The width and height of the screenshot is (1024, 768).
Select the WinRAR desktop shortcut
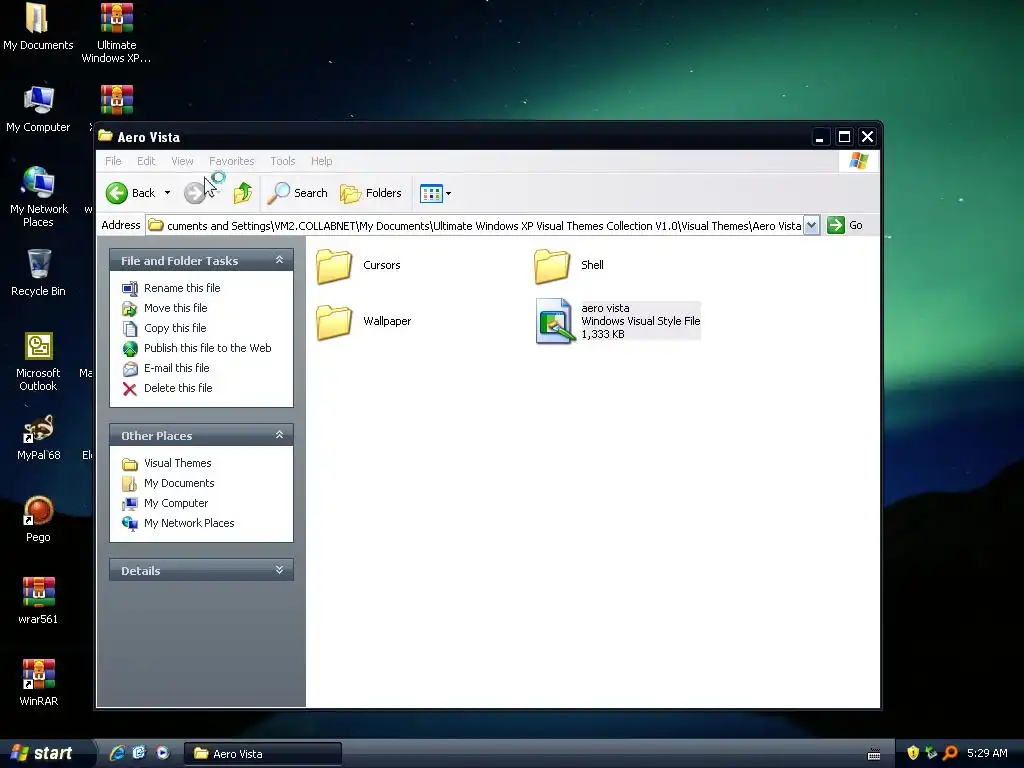39,682
